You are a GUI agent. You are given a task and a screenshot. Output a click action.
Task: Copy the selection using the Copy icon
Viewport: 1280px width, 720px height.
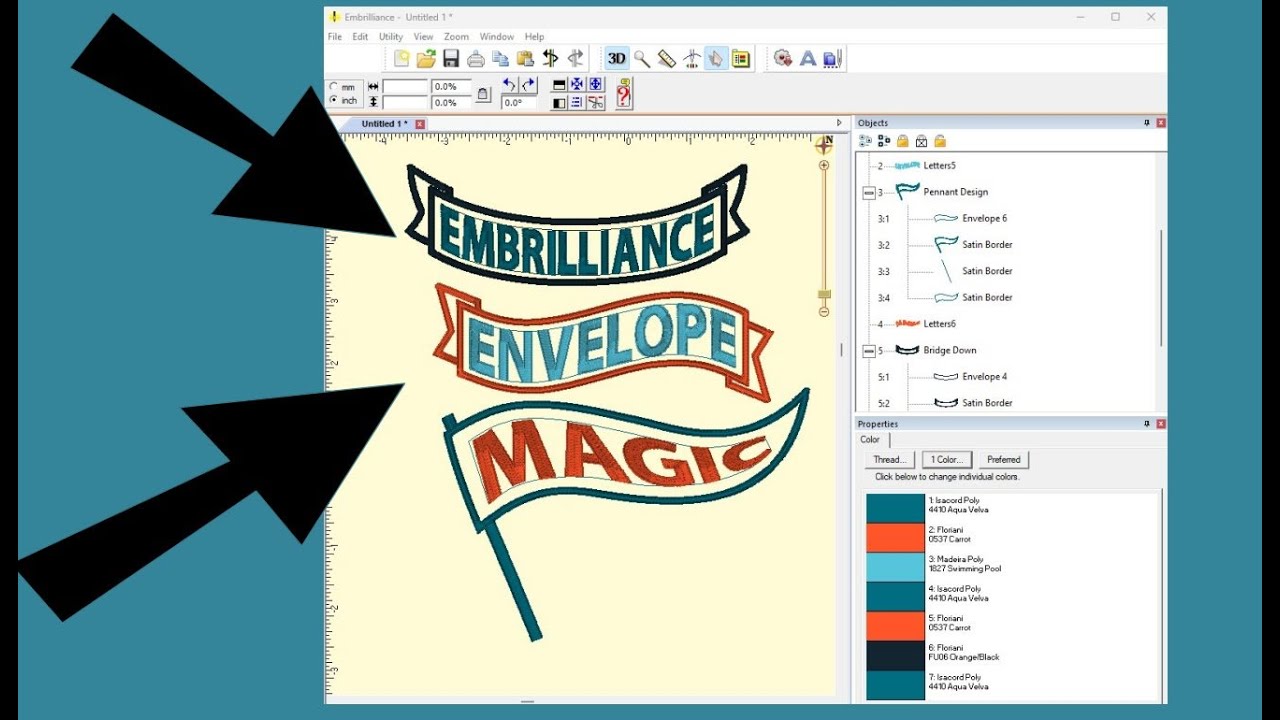pyautogui.click(x=500, y=59)
